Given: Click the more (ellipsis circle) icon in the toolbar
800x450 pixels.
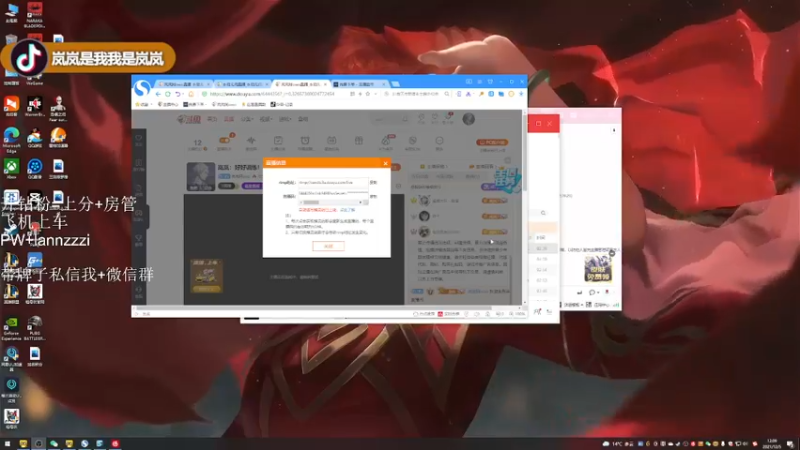Looking at the screenshot, I should [439, 141].
